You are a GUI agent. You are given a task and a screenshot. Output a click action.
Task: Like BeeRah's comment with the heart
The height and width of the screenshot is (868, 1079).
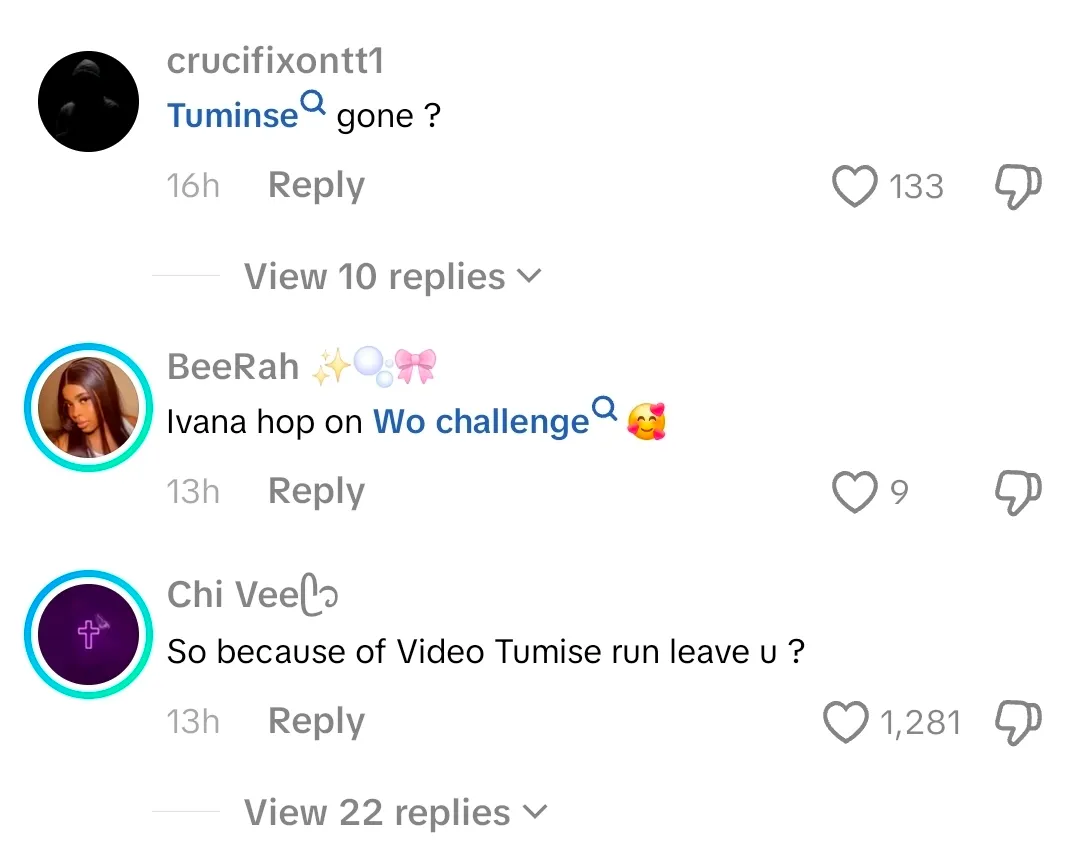tap(854, 492)
